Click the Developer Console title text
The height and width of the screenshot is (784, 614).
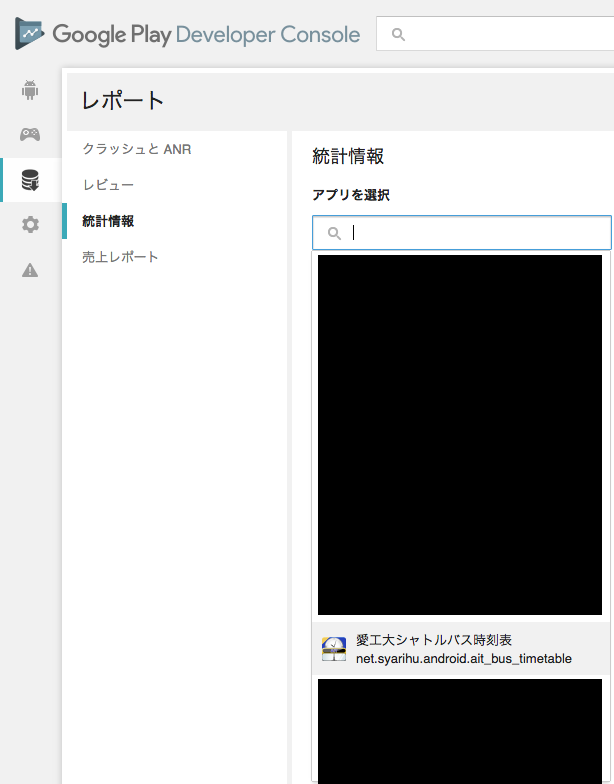tap(268, 34)
